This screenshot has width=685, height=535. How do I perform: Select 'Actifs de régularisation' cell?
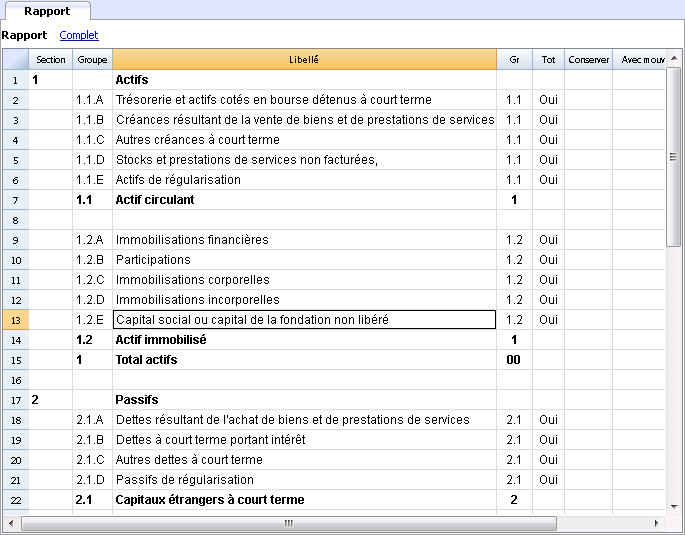304,180
